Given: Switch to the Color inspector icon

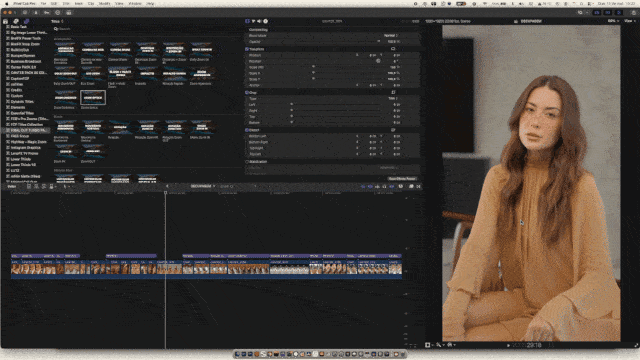Looking at the screenshot, I should click(253, 21).
